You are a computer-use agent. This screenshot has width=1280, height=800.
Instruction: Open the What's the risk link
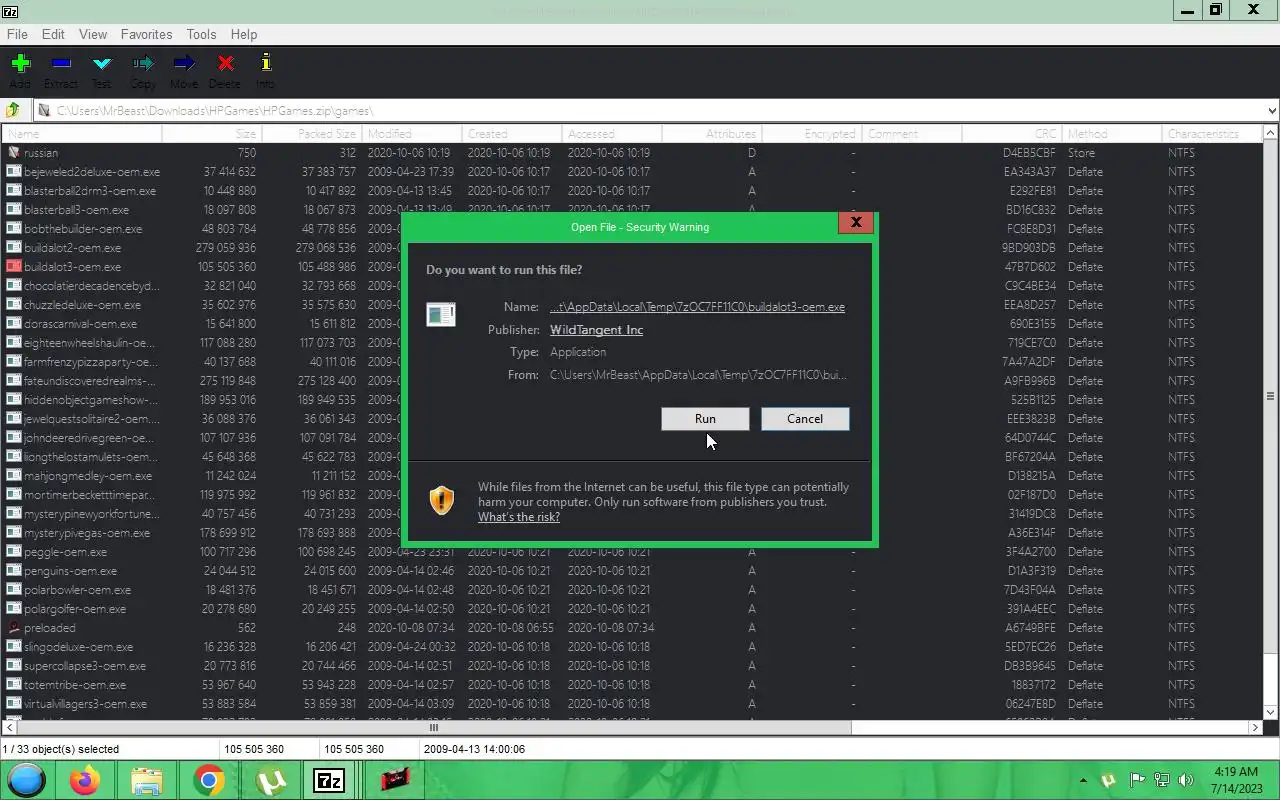click(519, 517)
